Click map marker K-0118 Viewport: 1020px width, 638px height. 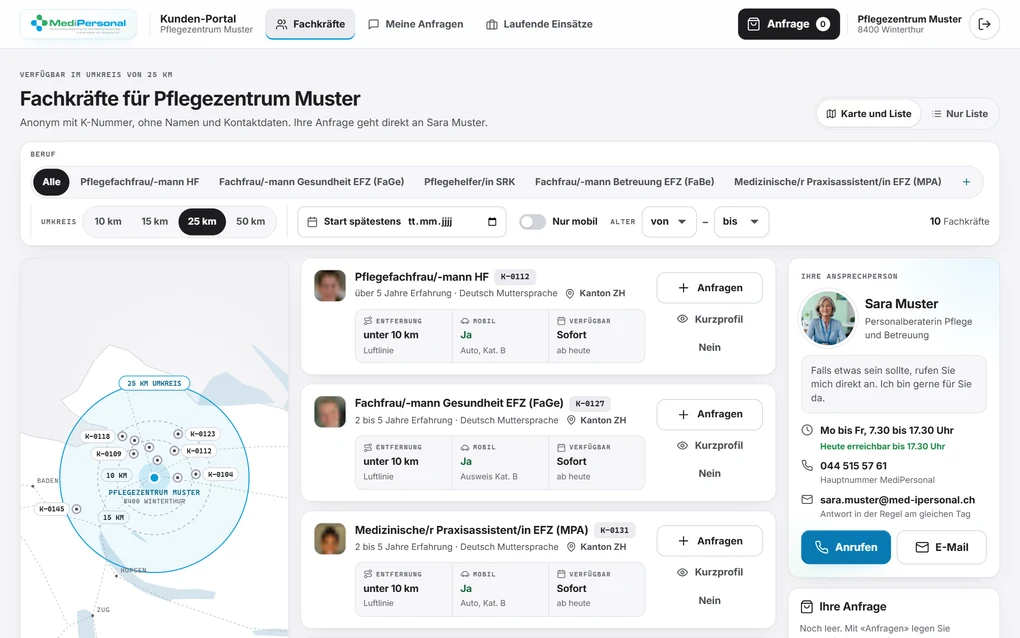coord(98,436)
